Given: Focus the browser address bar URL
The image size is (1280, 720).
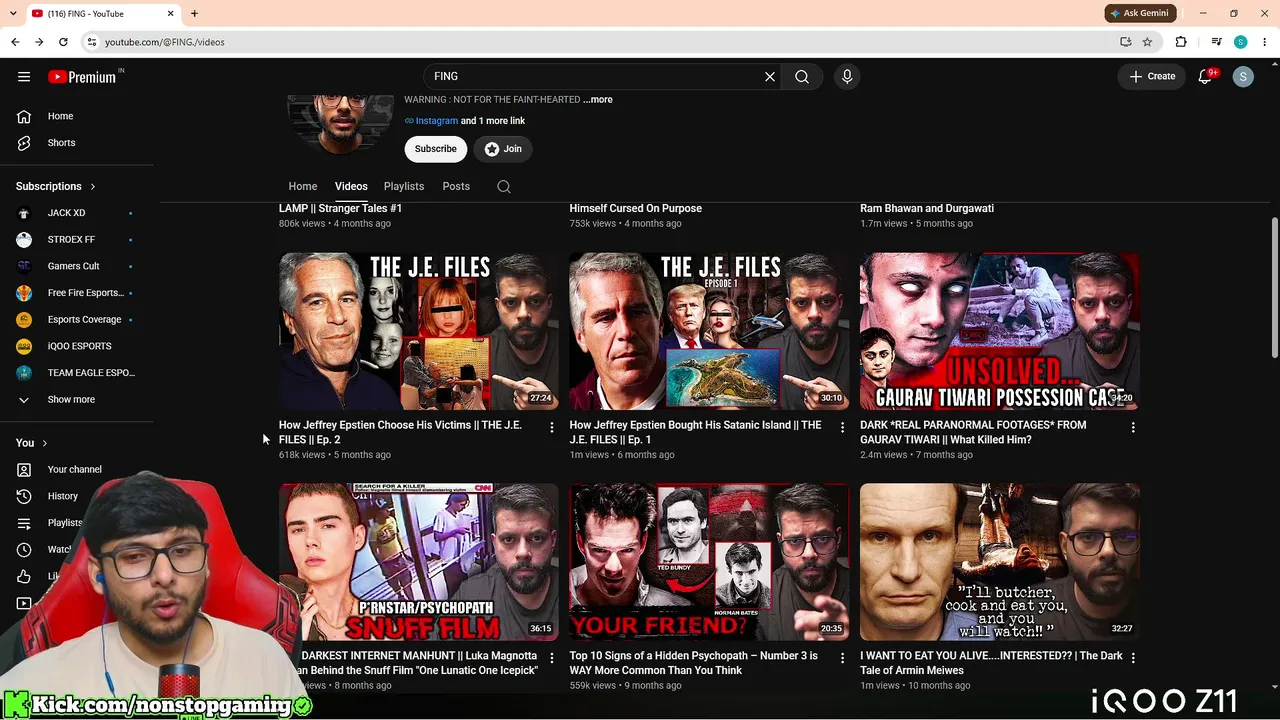Looking at the screenshot, I should [x=600, y=42].
